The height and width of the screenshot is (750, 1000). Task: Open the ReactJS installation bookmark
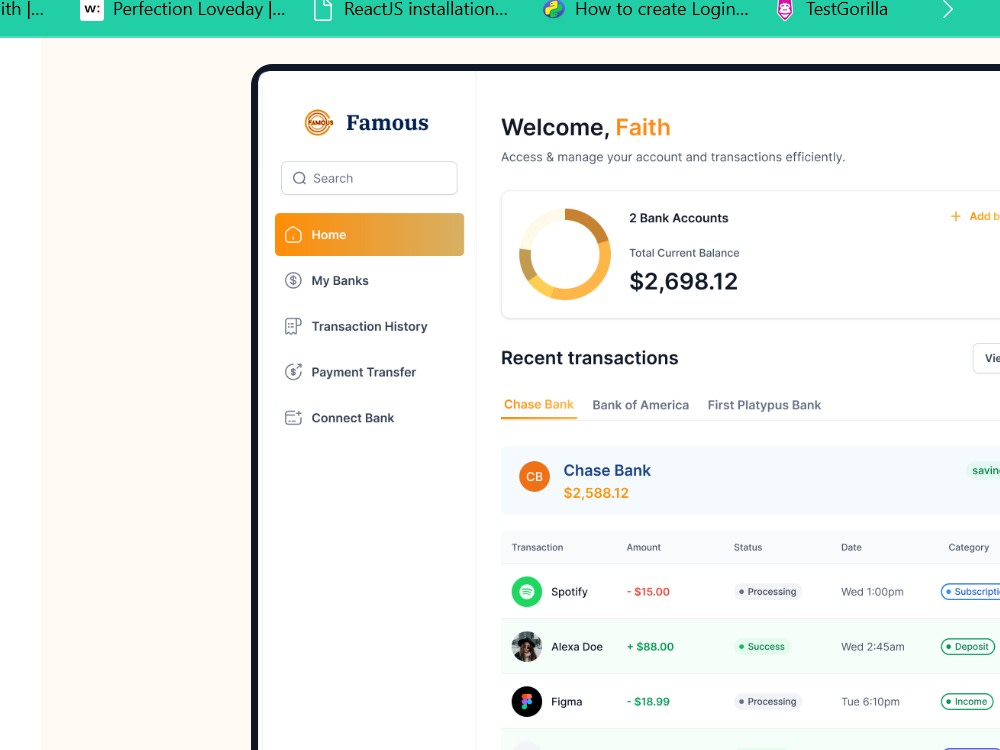pyautogui.click(x=411, y=10)
